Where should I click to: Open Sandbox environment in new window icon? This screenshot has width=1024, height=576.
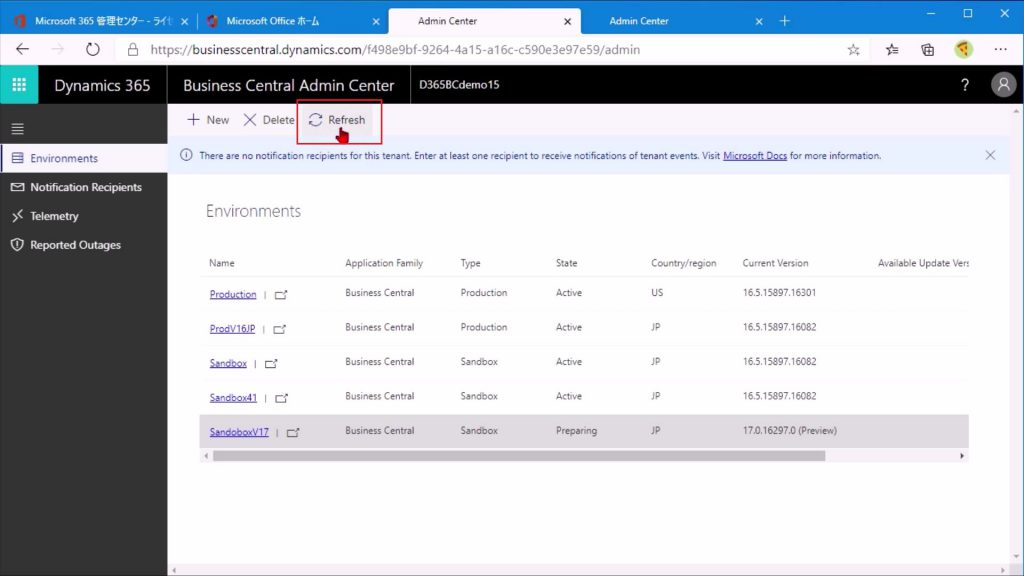click(271, 364)
